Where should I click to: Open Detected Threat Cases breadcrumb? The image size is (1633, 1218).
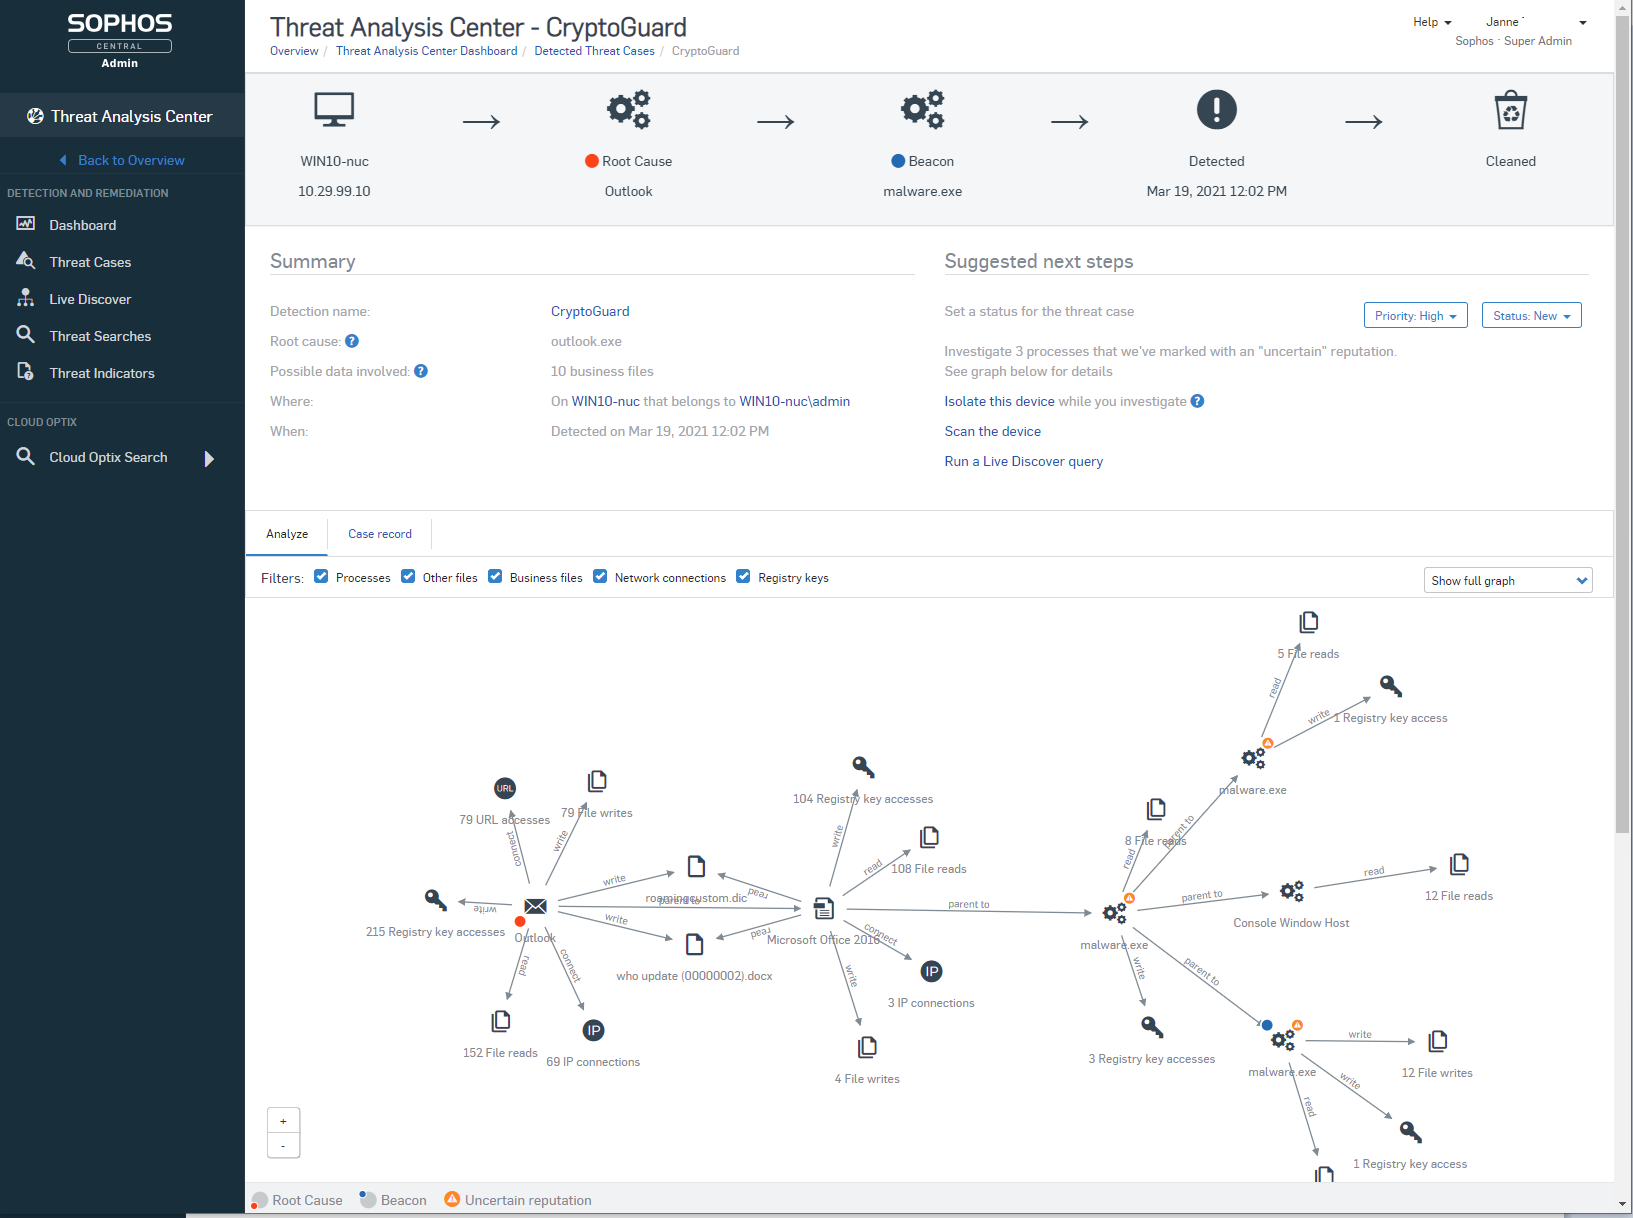pyautogui.click(x=594, y=51)
